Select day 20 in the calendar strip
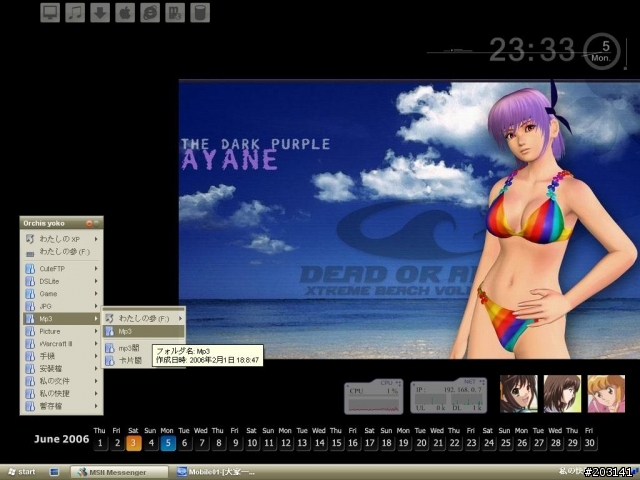This screenshot has height=480, width=640. 421,443
